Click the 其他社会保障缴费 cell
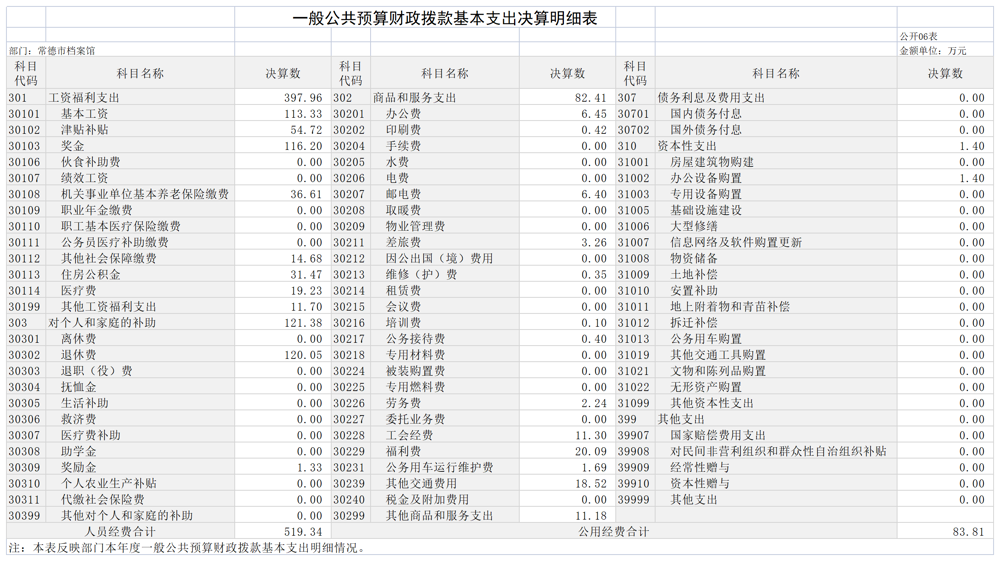The image size is (1000, 561). pyautogui.click(x=108, y=258)
